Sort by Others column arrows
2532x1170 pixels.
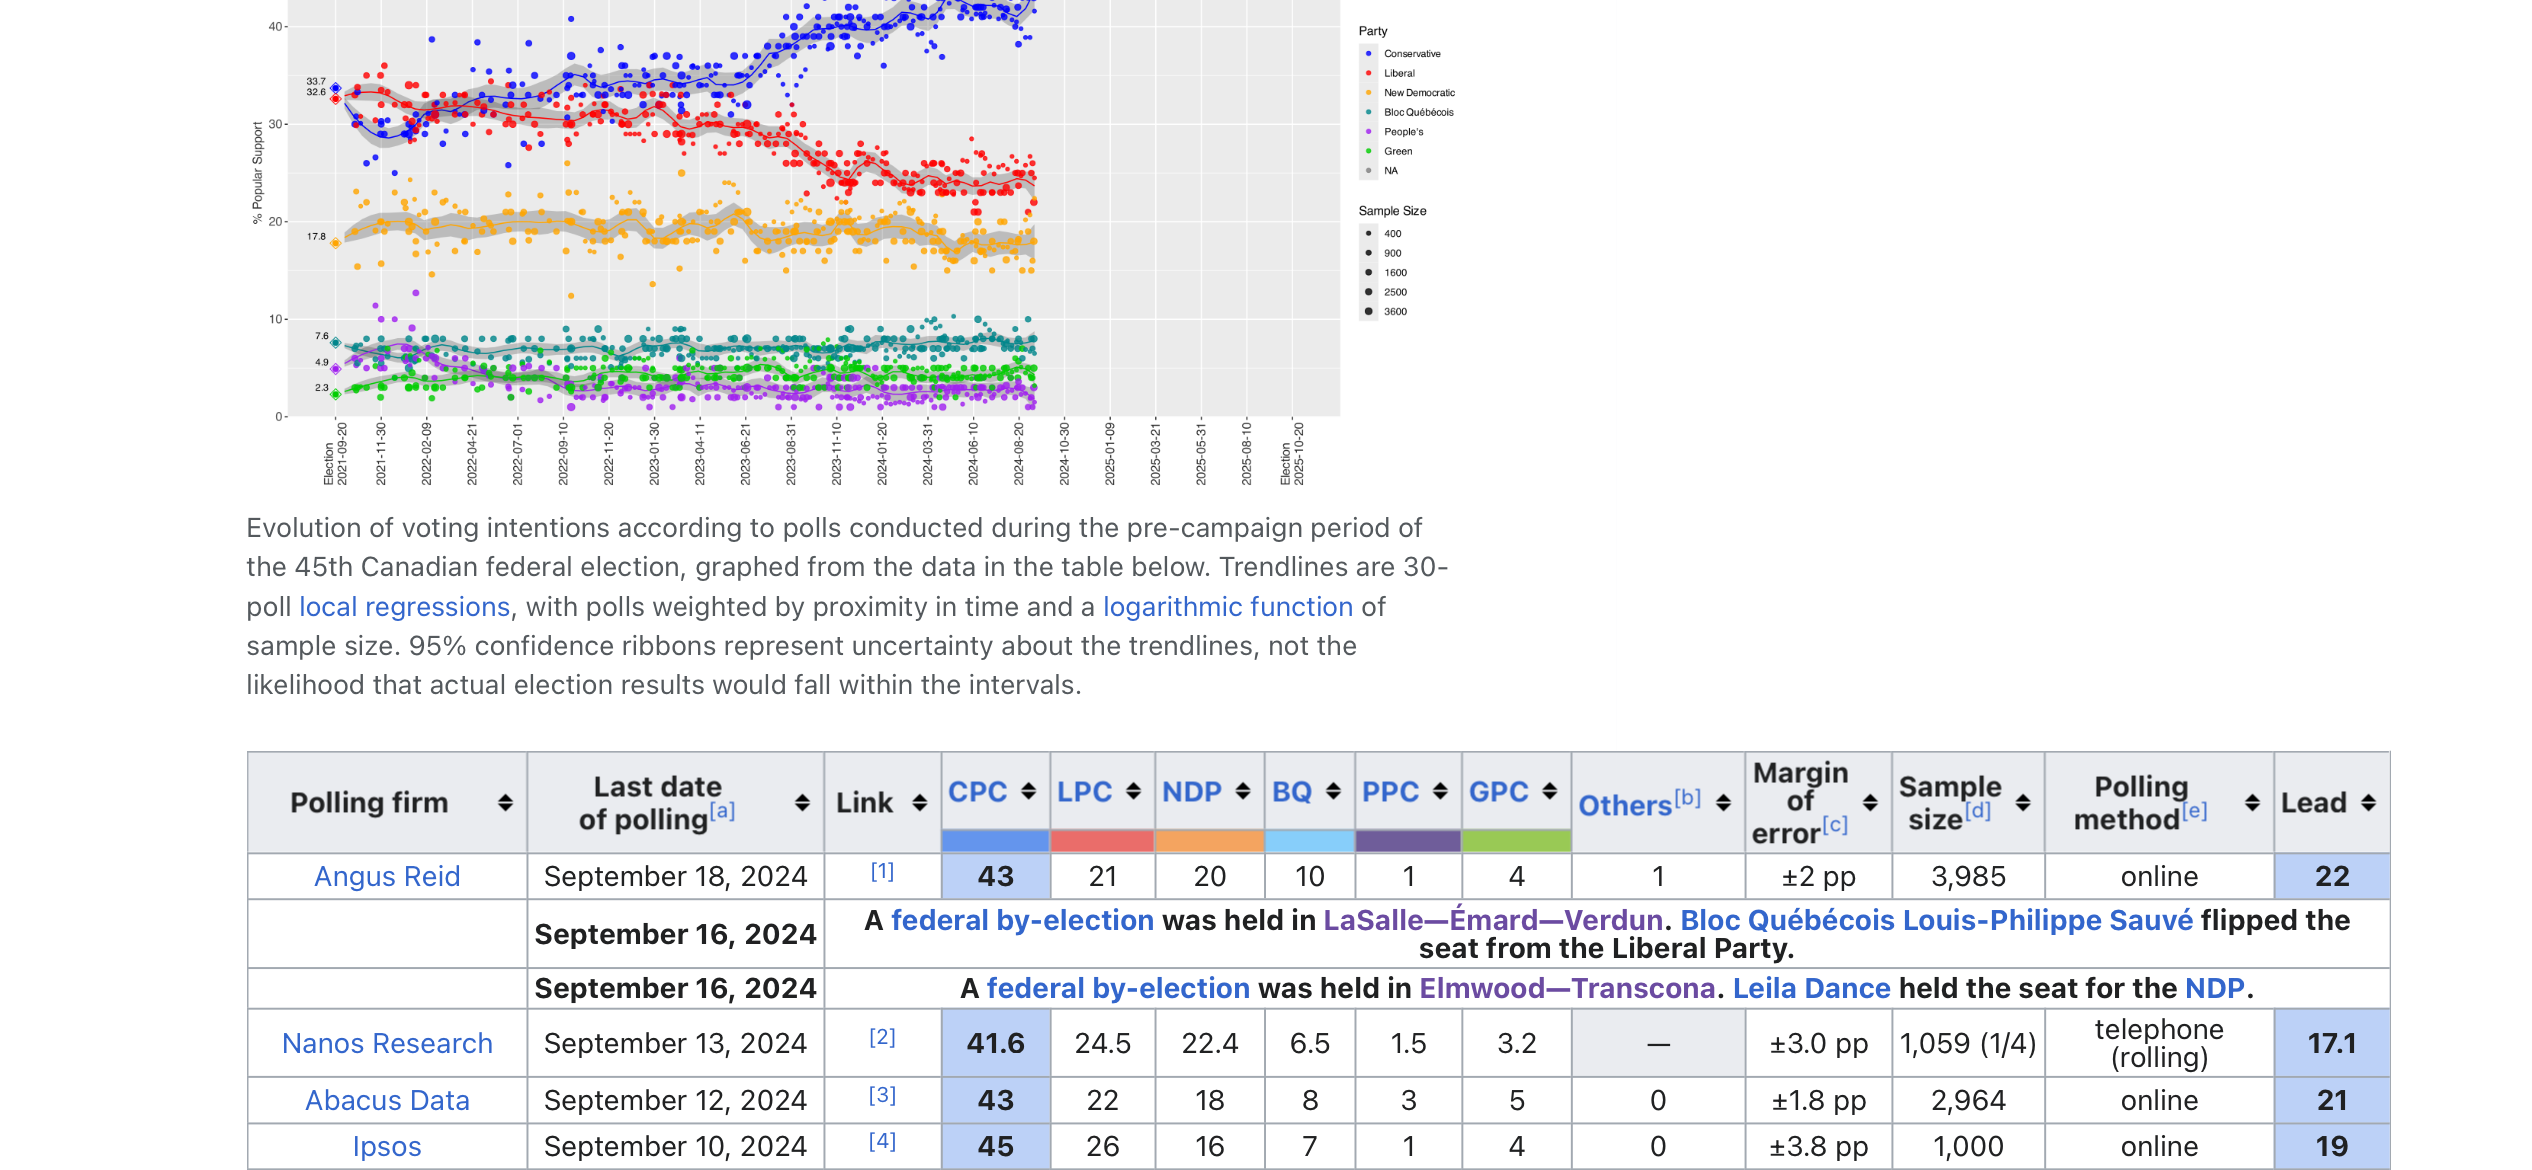[1723, 803]
